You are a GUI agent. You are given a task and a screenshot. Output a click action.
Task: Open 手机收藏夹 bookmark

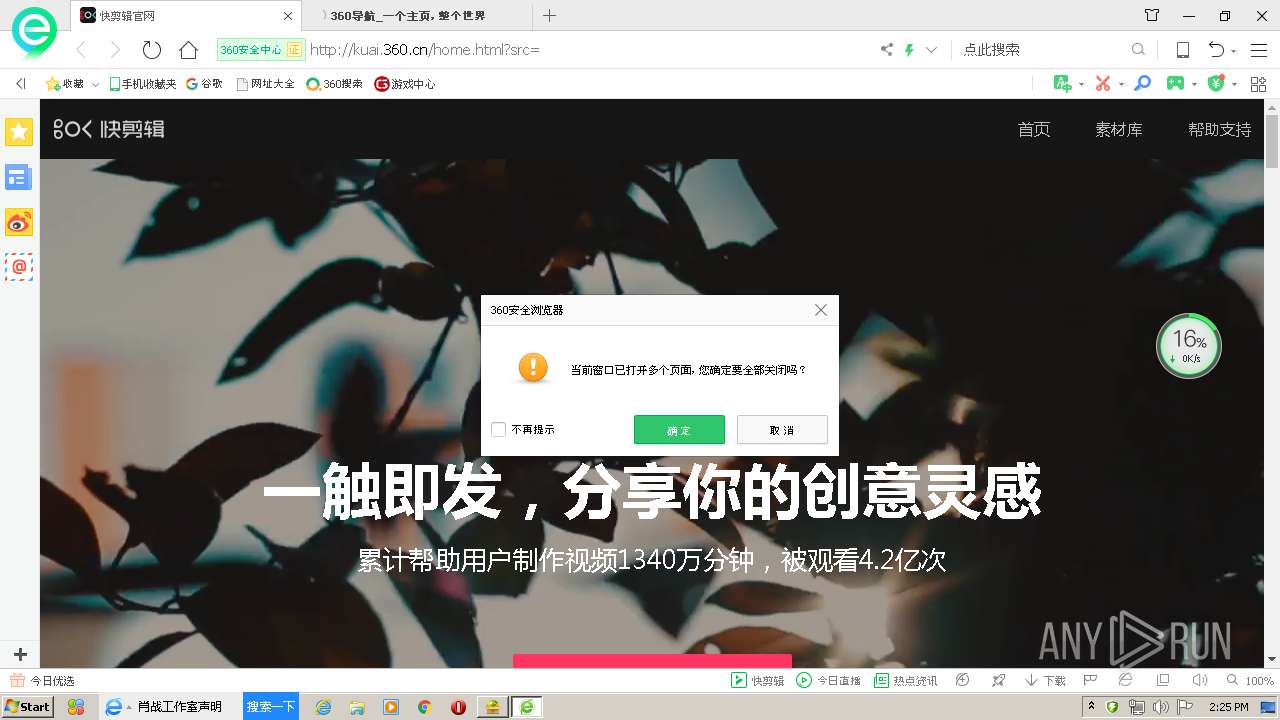[142, 84]
